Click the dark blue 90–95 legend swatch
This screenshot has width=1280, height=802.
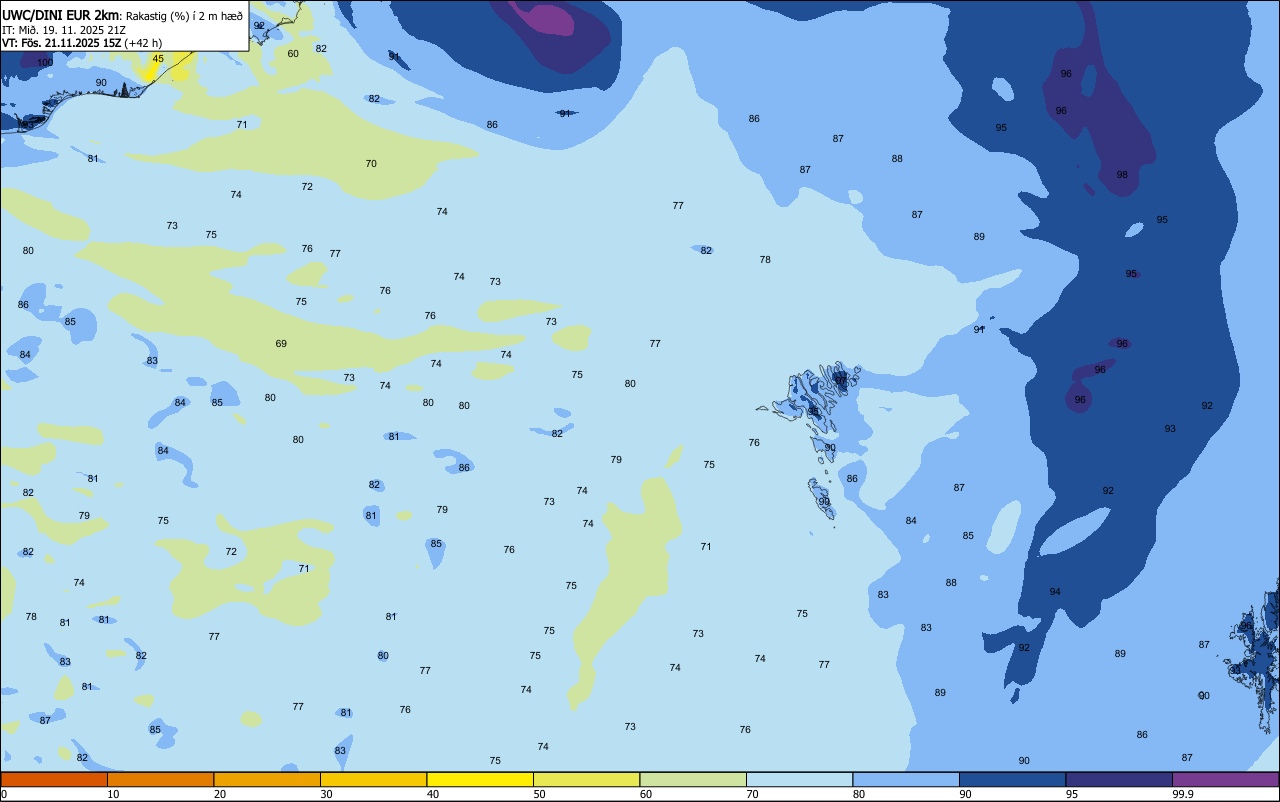[1012, 779]
